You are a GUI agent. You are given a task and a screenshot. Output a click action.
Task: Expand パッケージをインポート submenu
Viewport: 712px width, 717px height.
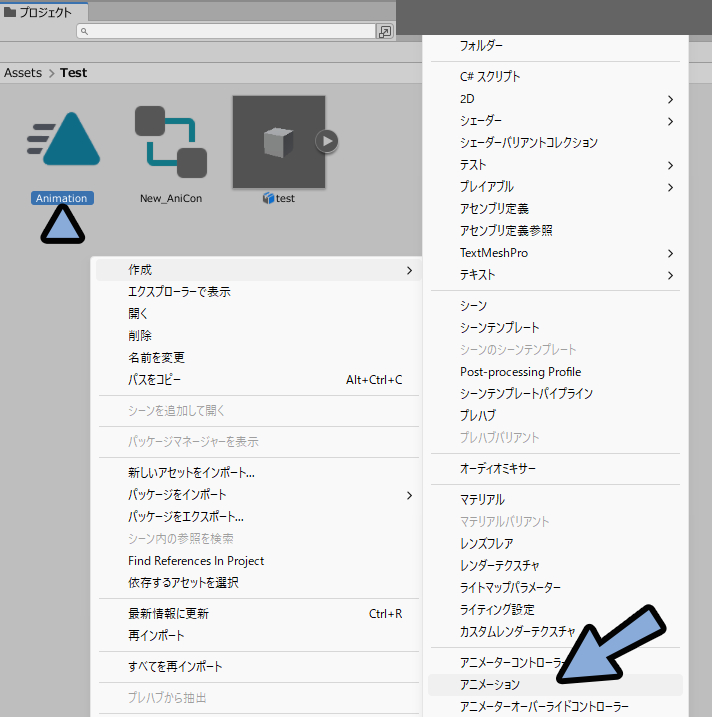[x=259, y=495]
